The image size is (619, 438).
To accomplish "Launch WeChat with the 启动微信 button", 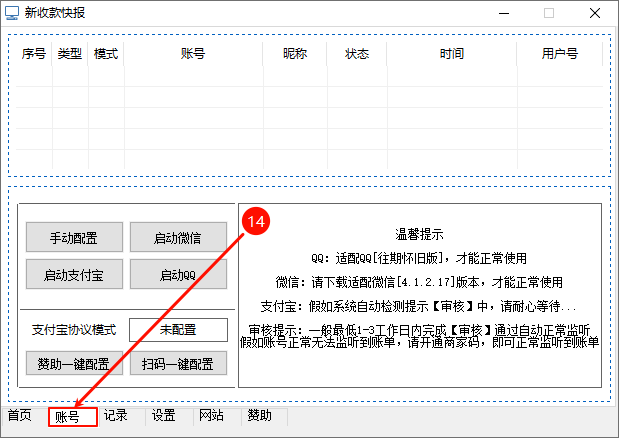I will click(178, 237).
